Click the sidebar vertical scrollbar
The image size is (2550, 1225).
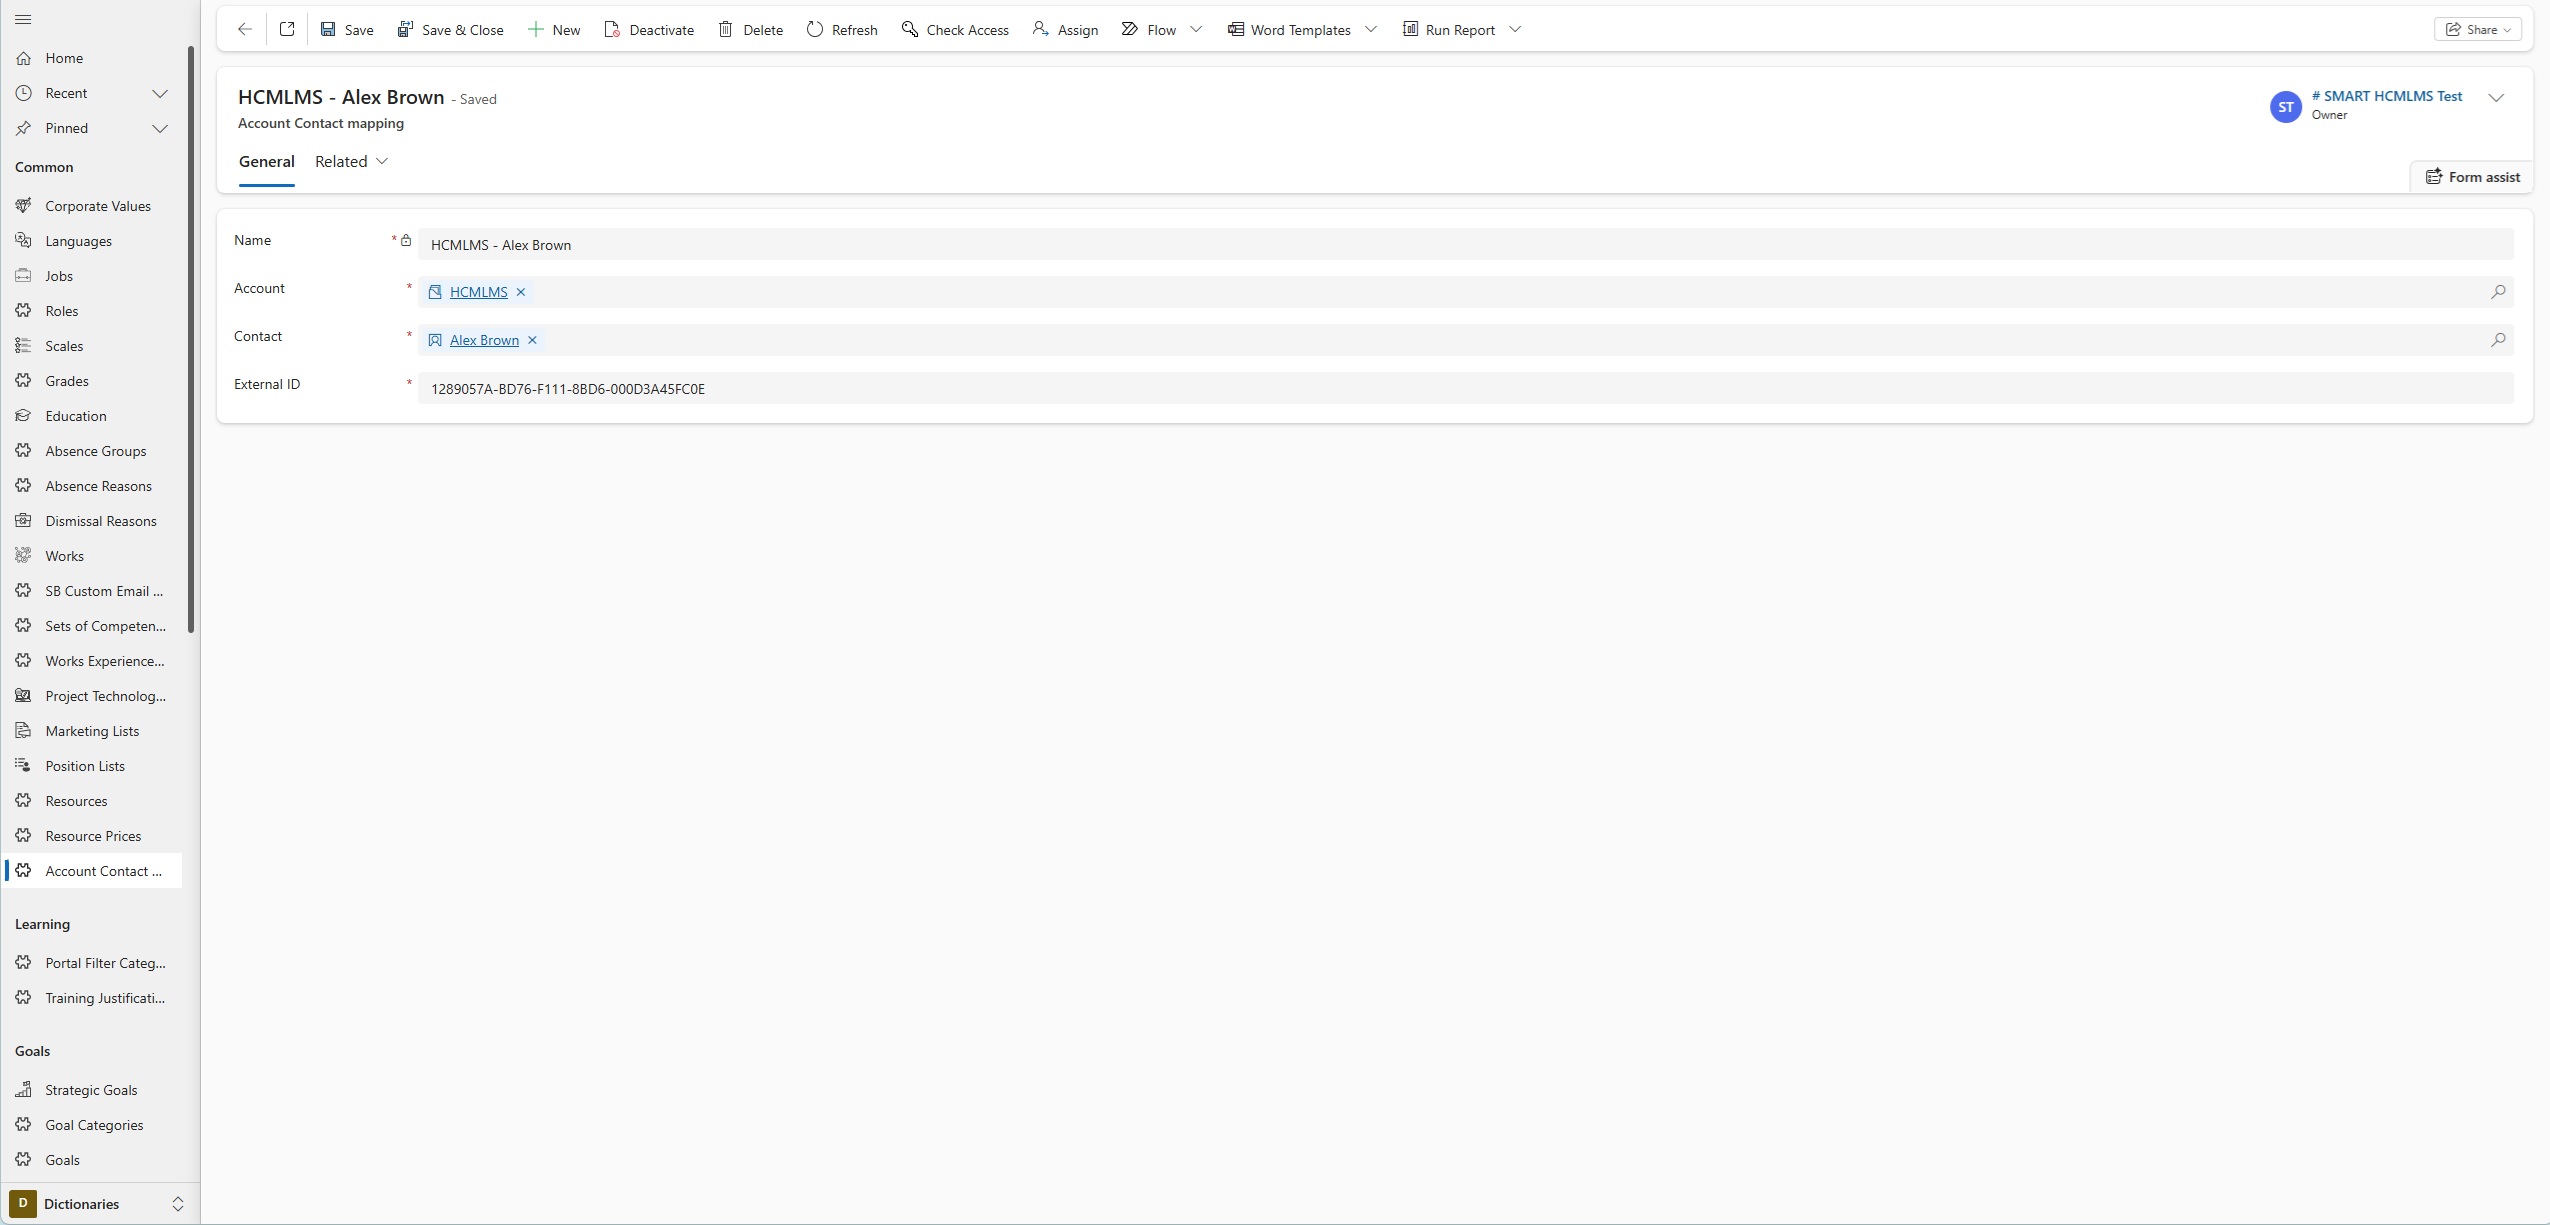(x=190, y=338)
